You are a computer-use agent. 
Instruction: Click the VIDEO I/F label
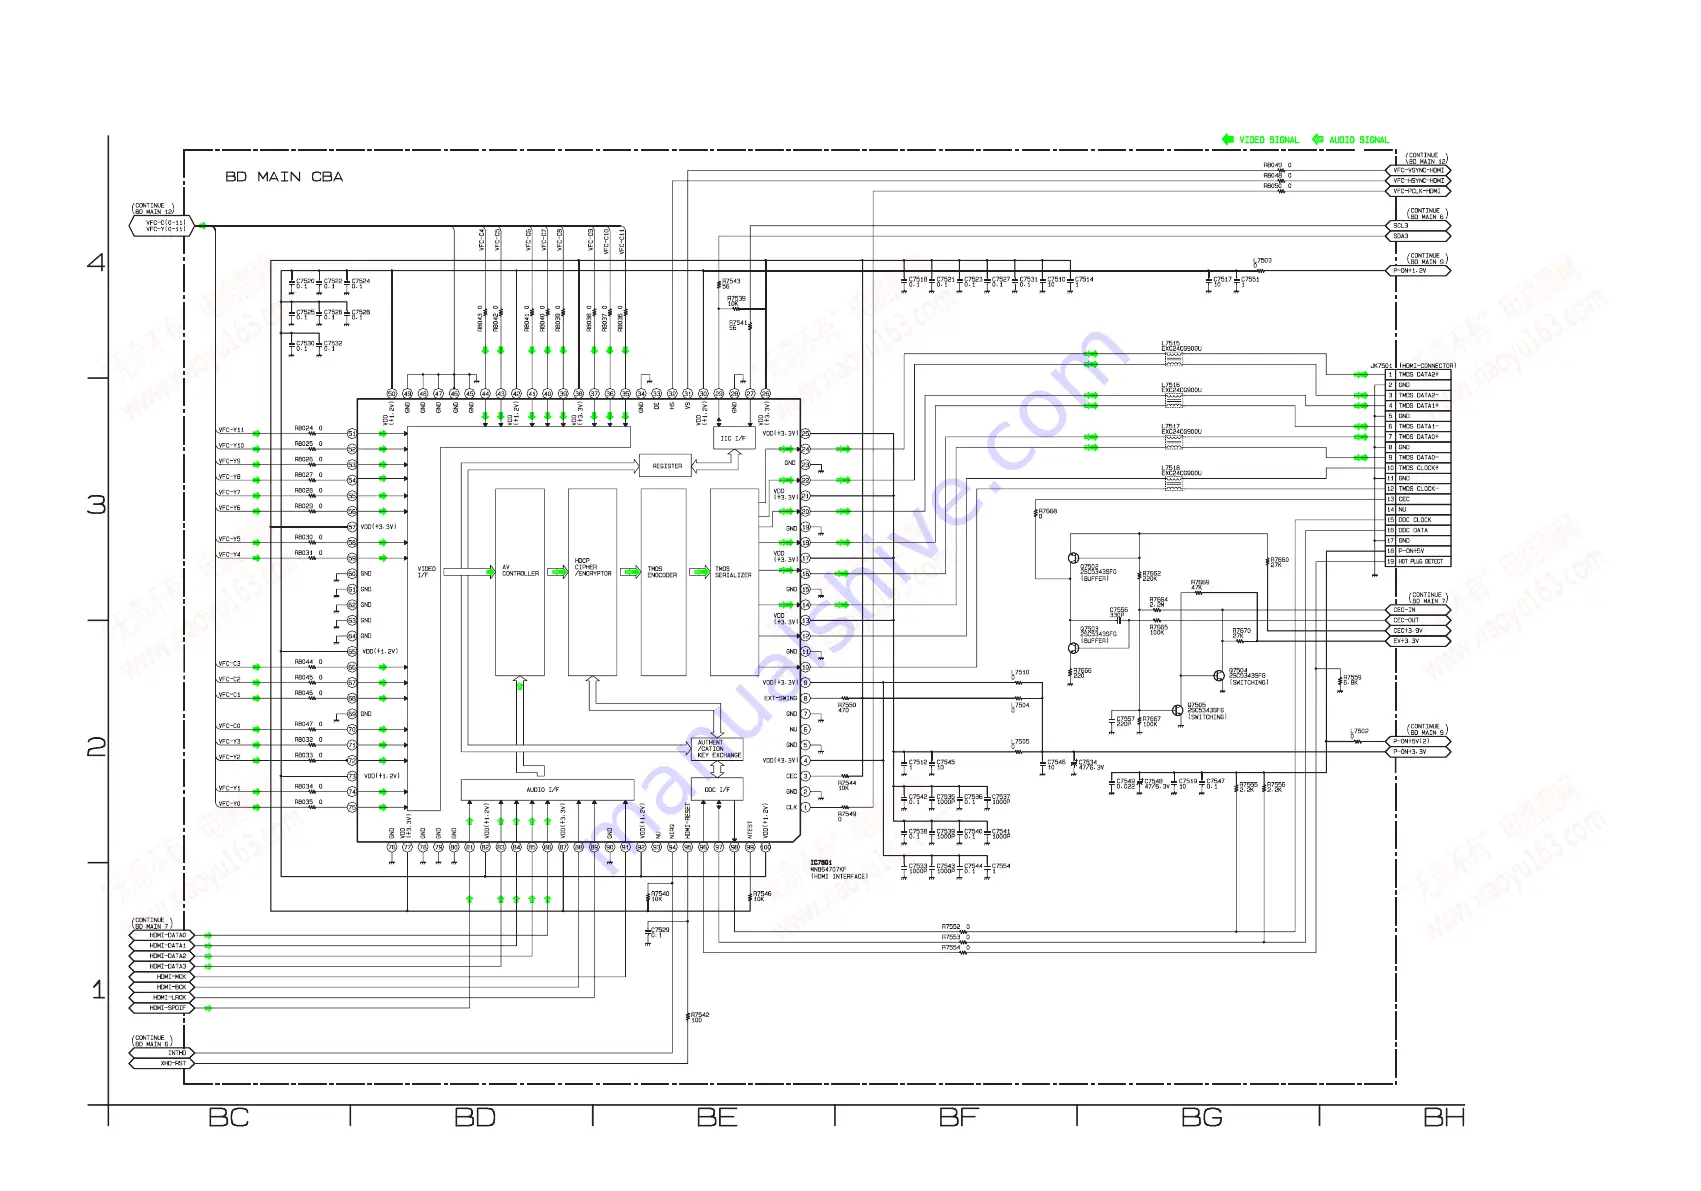[x=427, y=572]
